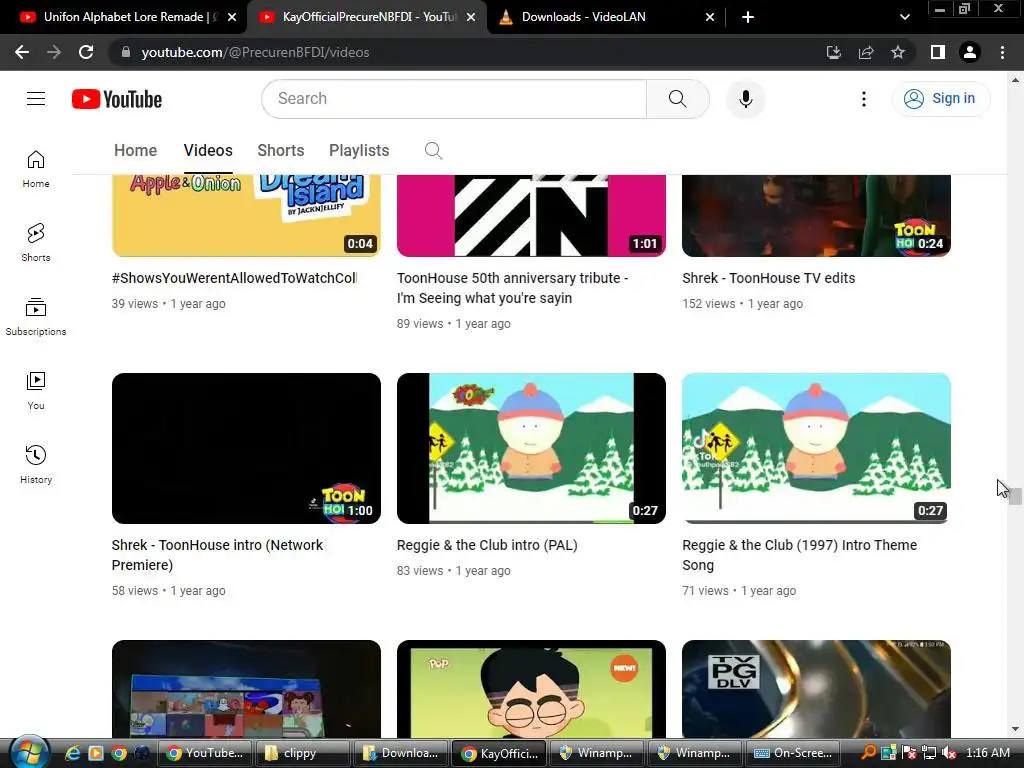Image resolution: width=1024 pixels, height=768 pixels.
Task: Open Chrome profile avatar menu
Action: [970, 52]
